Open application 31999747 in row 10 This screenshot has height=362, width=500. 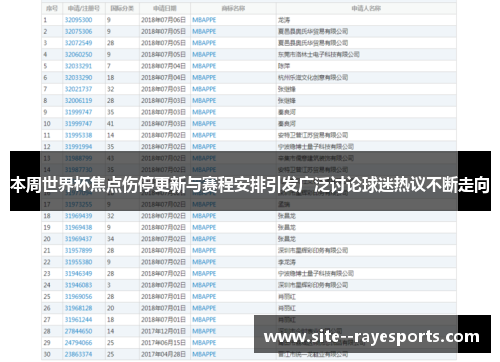[x=78, y=124]
